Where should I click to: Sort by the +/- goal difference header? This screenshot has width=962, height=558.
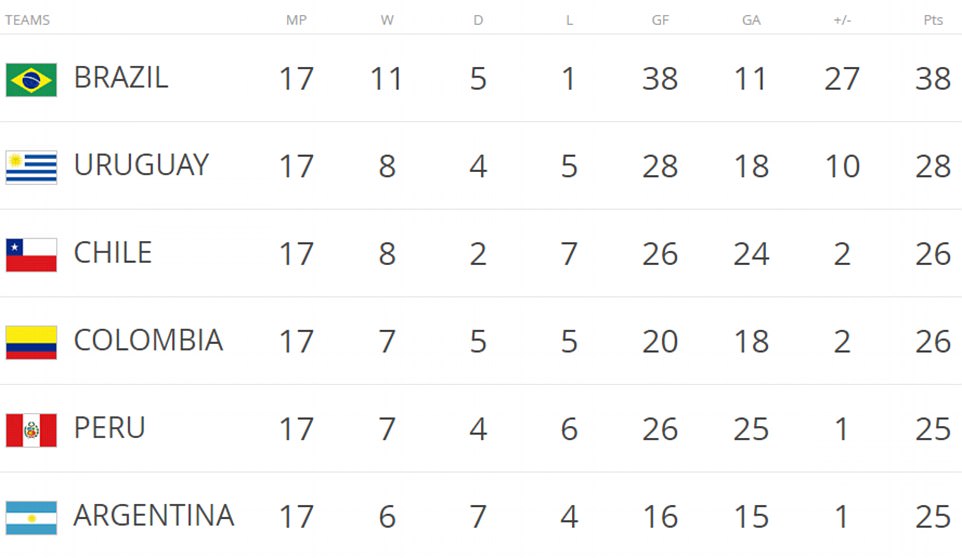pyautogui.click(x=841, y=20)
